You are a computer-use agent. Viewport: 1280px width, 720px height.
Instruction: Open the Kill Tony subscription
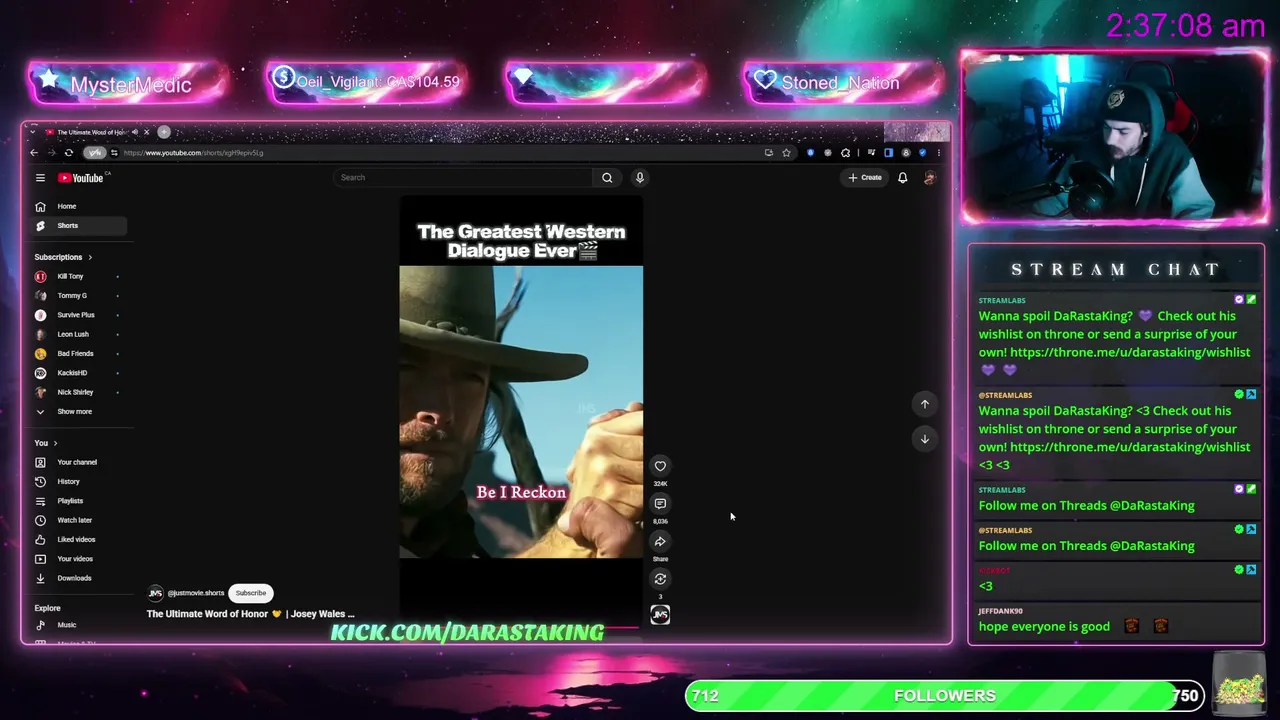pos(77,276)
